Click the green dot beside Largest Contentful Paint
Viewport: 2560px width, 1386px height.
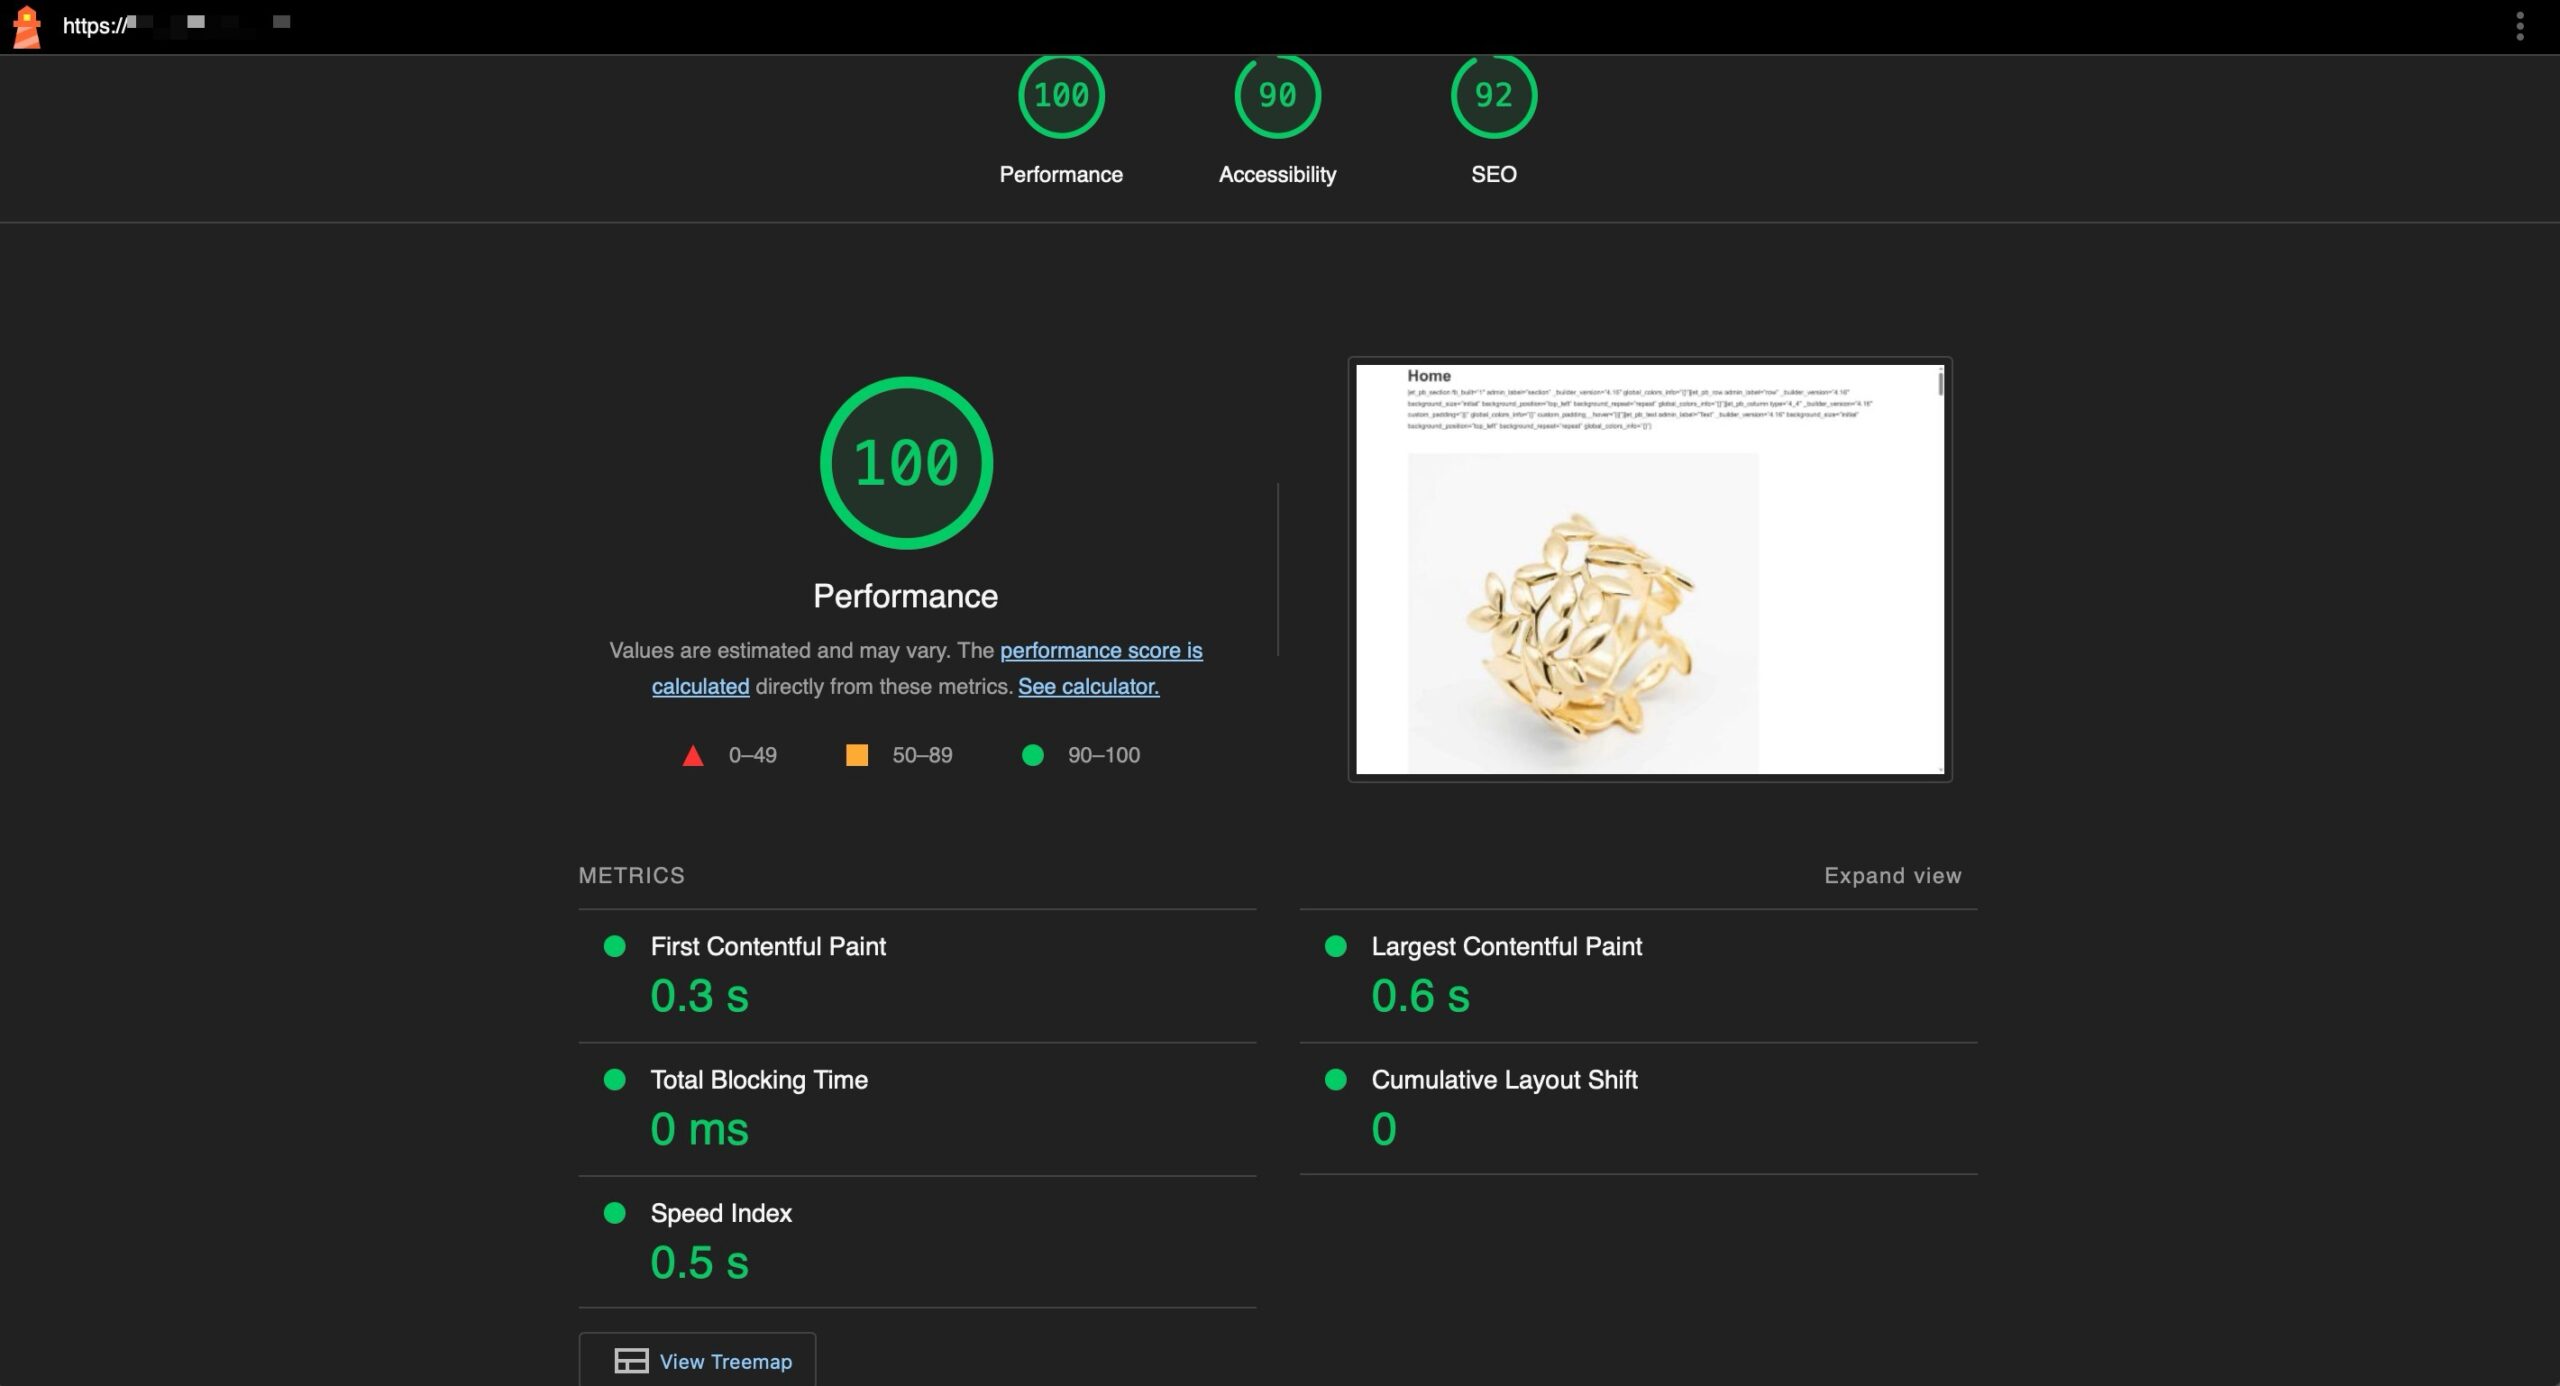[1335, 946]
